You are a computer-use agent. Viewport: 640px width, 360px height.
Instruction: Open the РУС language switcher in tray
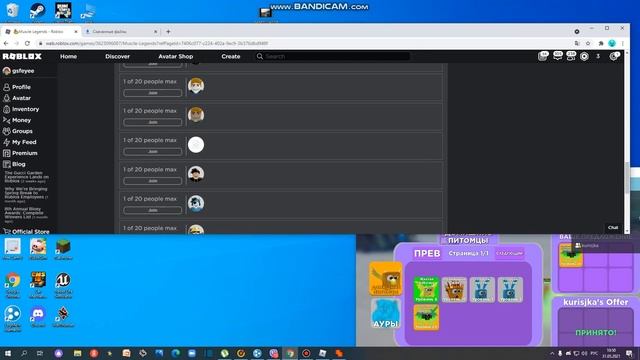[594, 353]
